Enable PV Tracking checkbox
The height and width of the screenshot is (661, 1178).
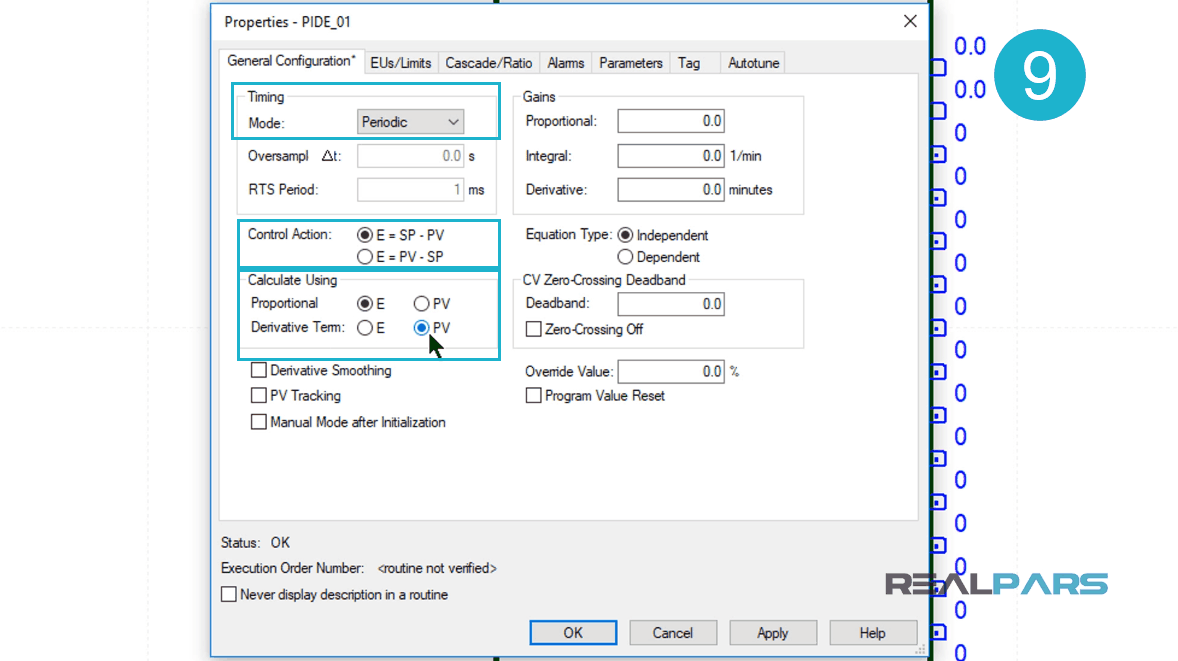point(258,395)
